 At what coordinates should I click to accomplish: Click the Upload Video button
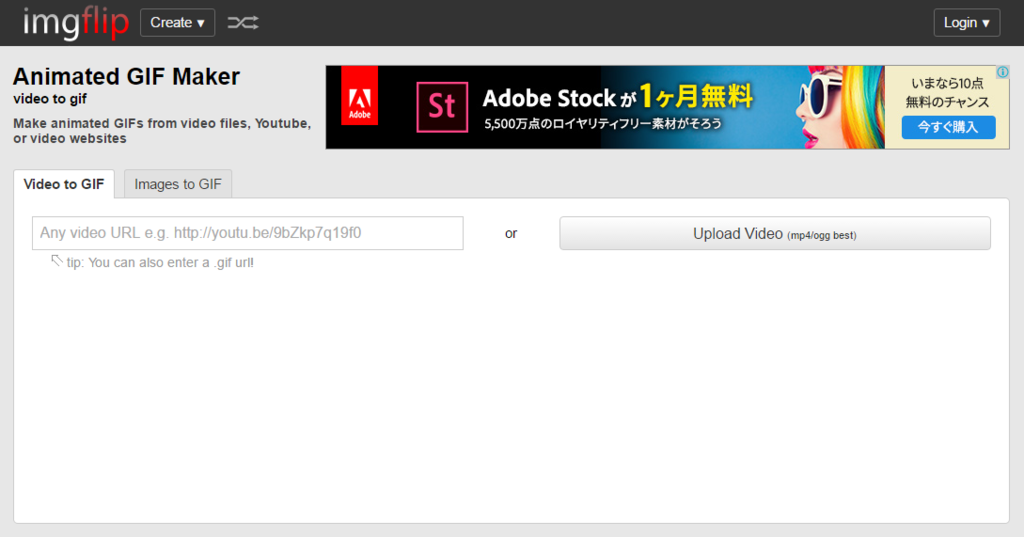[775, 234]
